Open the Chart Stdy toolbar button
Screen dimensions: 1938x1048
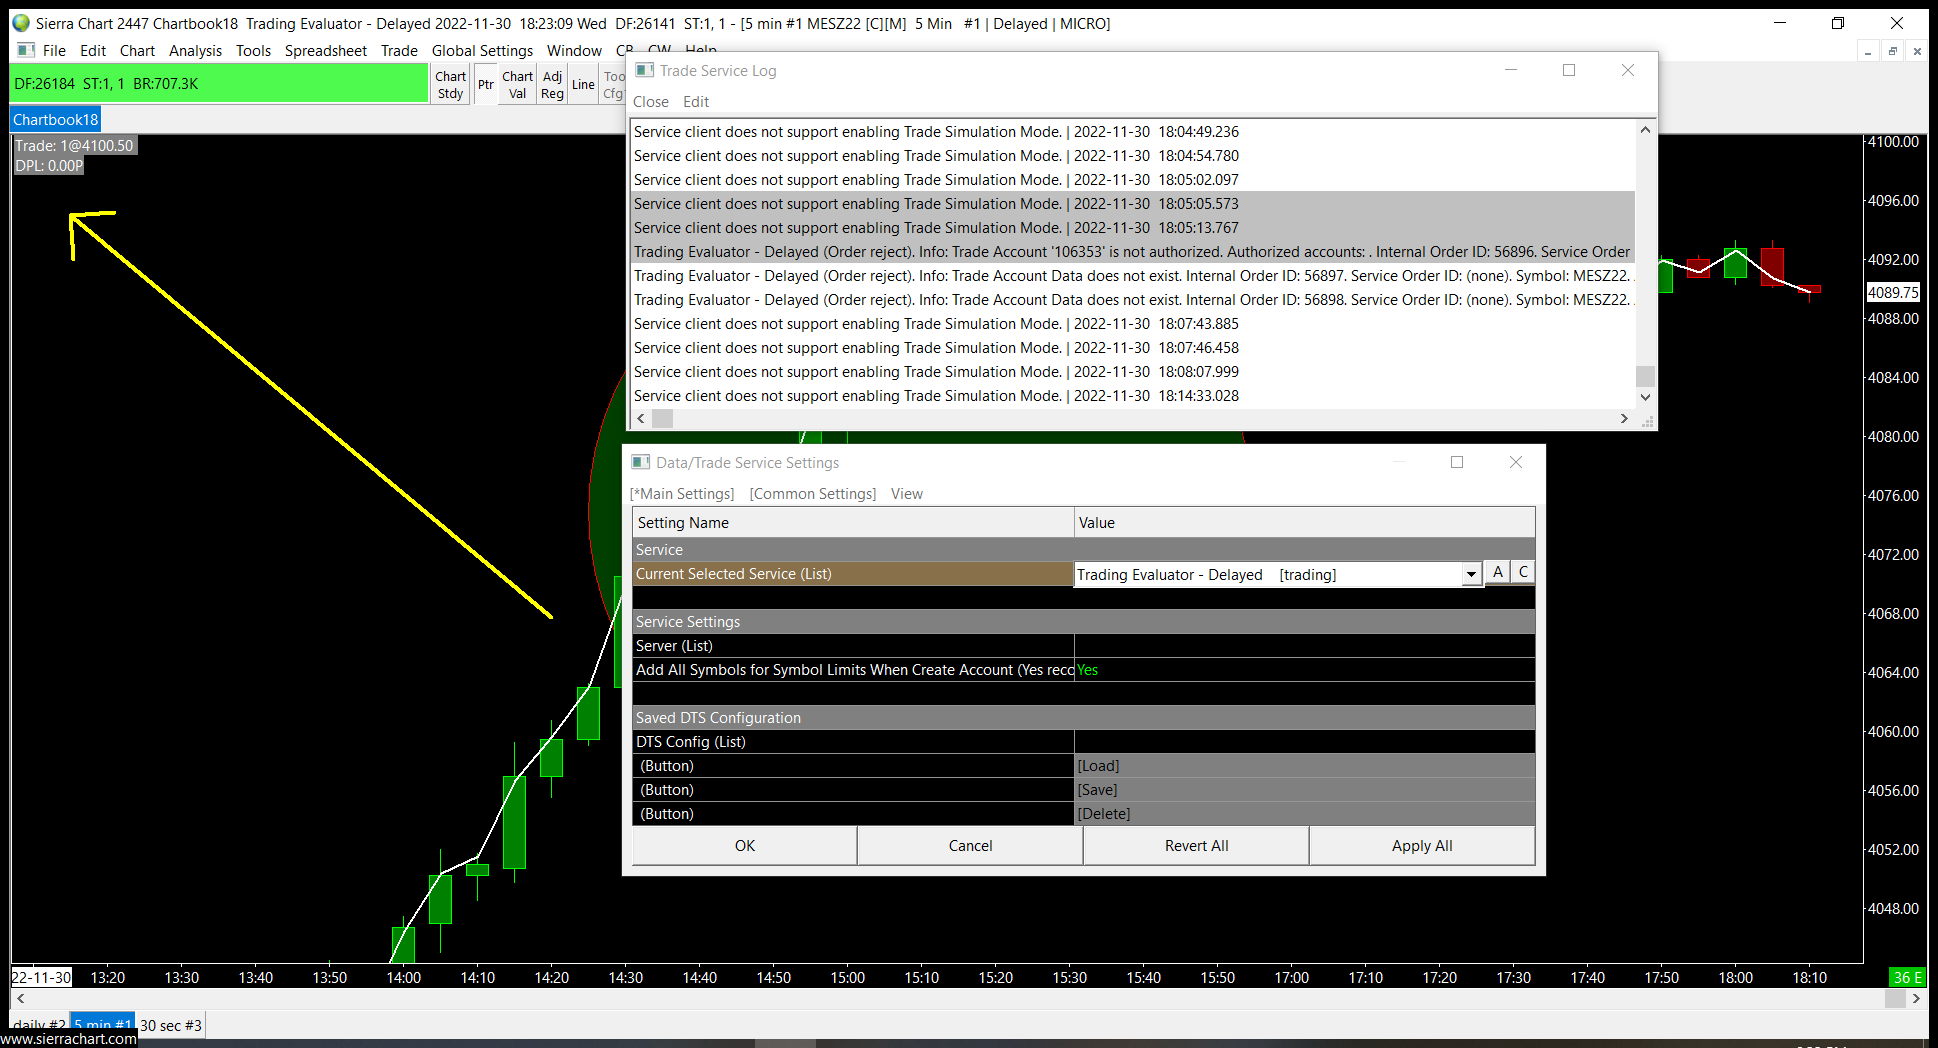click(451, 85)
